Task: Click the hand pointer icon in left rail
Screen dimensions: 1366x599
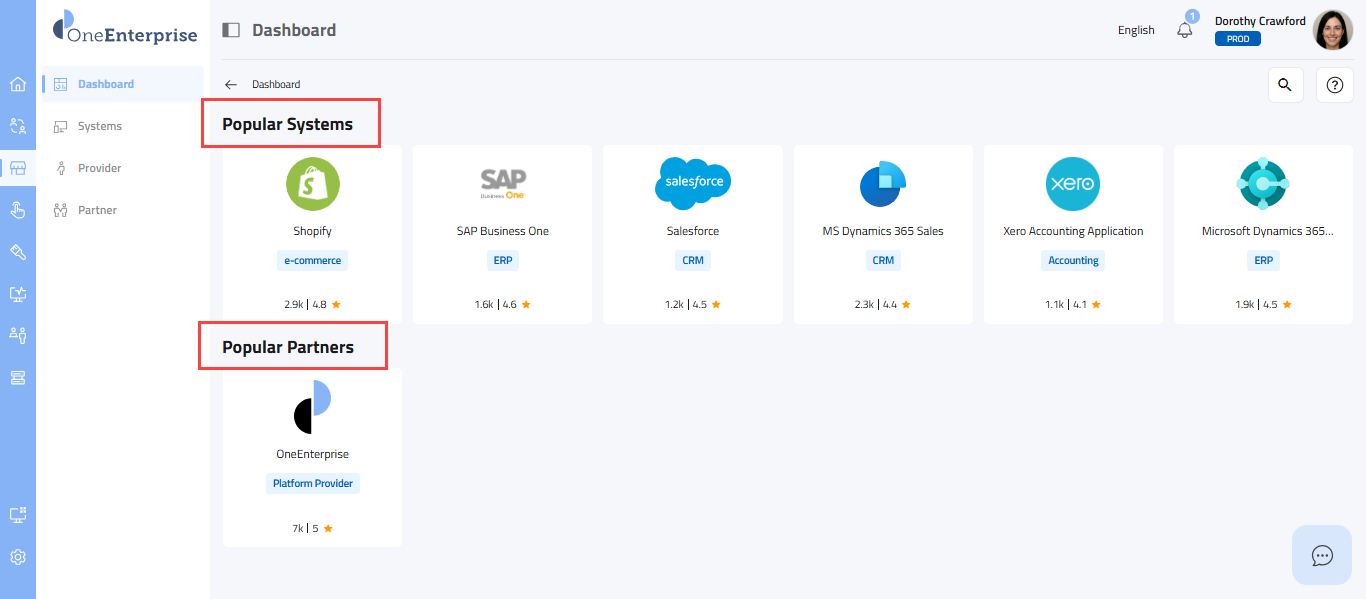Action: 17,210
